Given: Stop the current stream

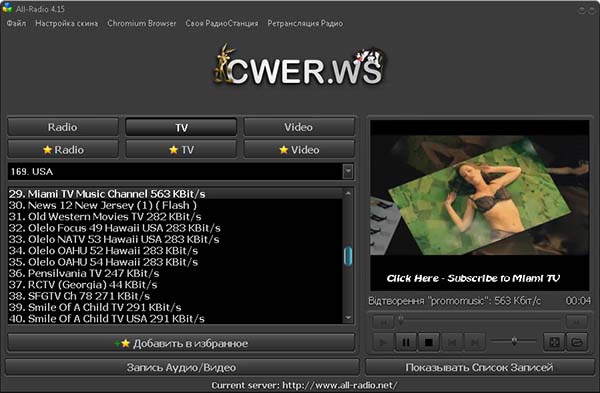Looking at the screenshot, I should click(x=429, y=342).
